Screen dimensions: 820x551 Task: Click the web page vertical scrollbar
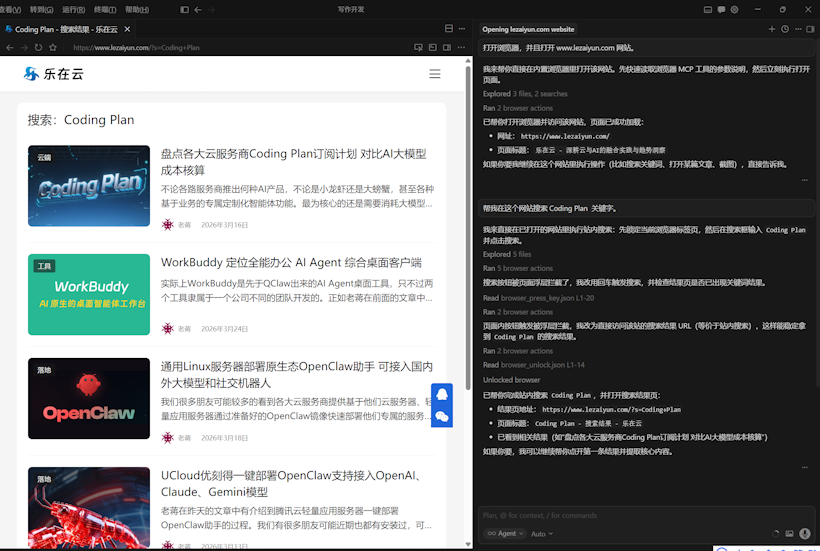point(469,230)
